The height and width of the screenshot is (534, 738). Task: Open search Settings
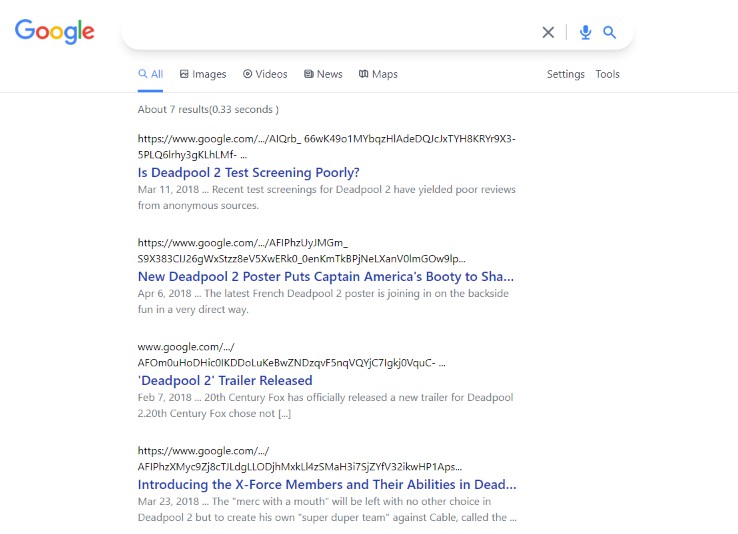click(x=565, y=74)
